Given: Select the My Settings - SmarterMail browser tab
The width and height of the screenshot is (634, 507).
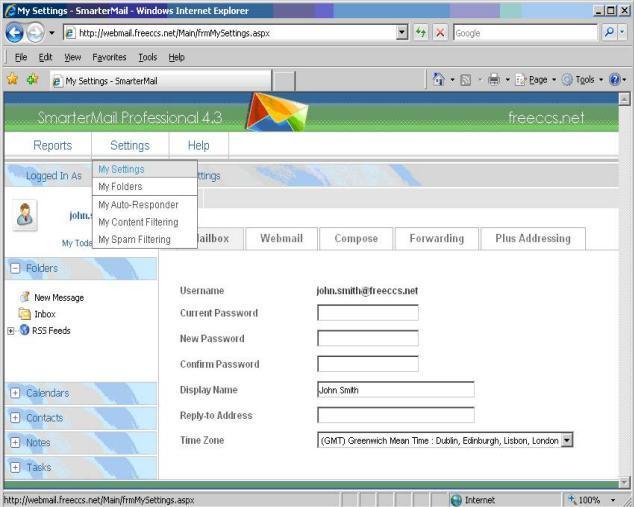Looking at the screenshot, I should tap(161, 80).
